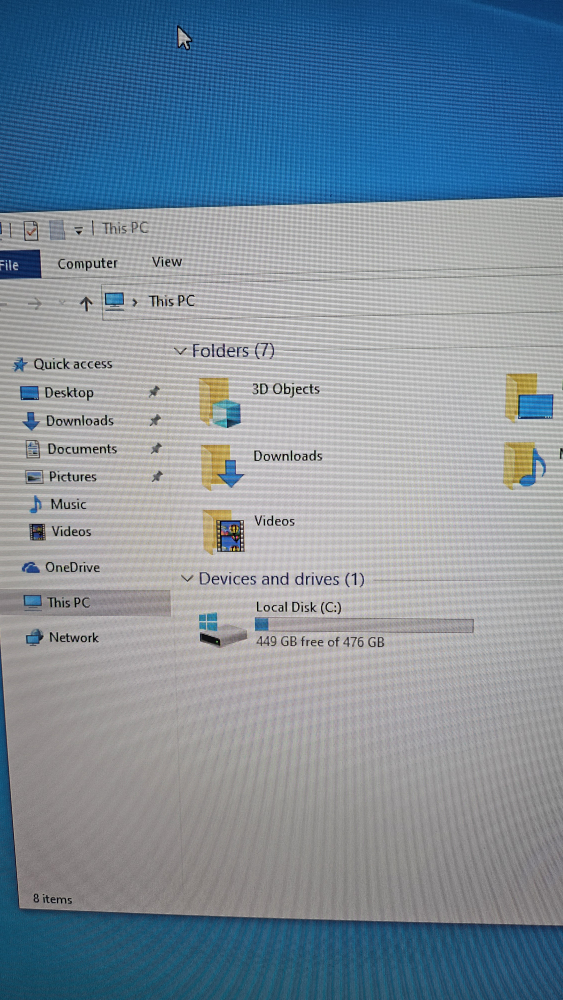This screenshot has height=1000, width=563.
Task: Click the Quick access star icon
Action: point(20,365)
